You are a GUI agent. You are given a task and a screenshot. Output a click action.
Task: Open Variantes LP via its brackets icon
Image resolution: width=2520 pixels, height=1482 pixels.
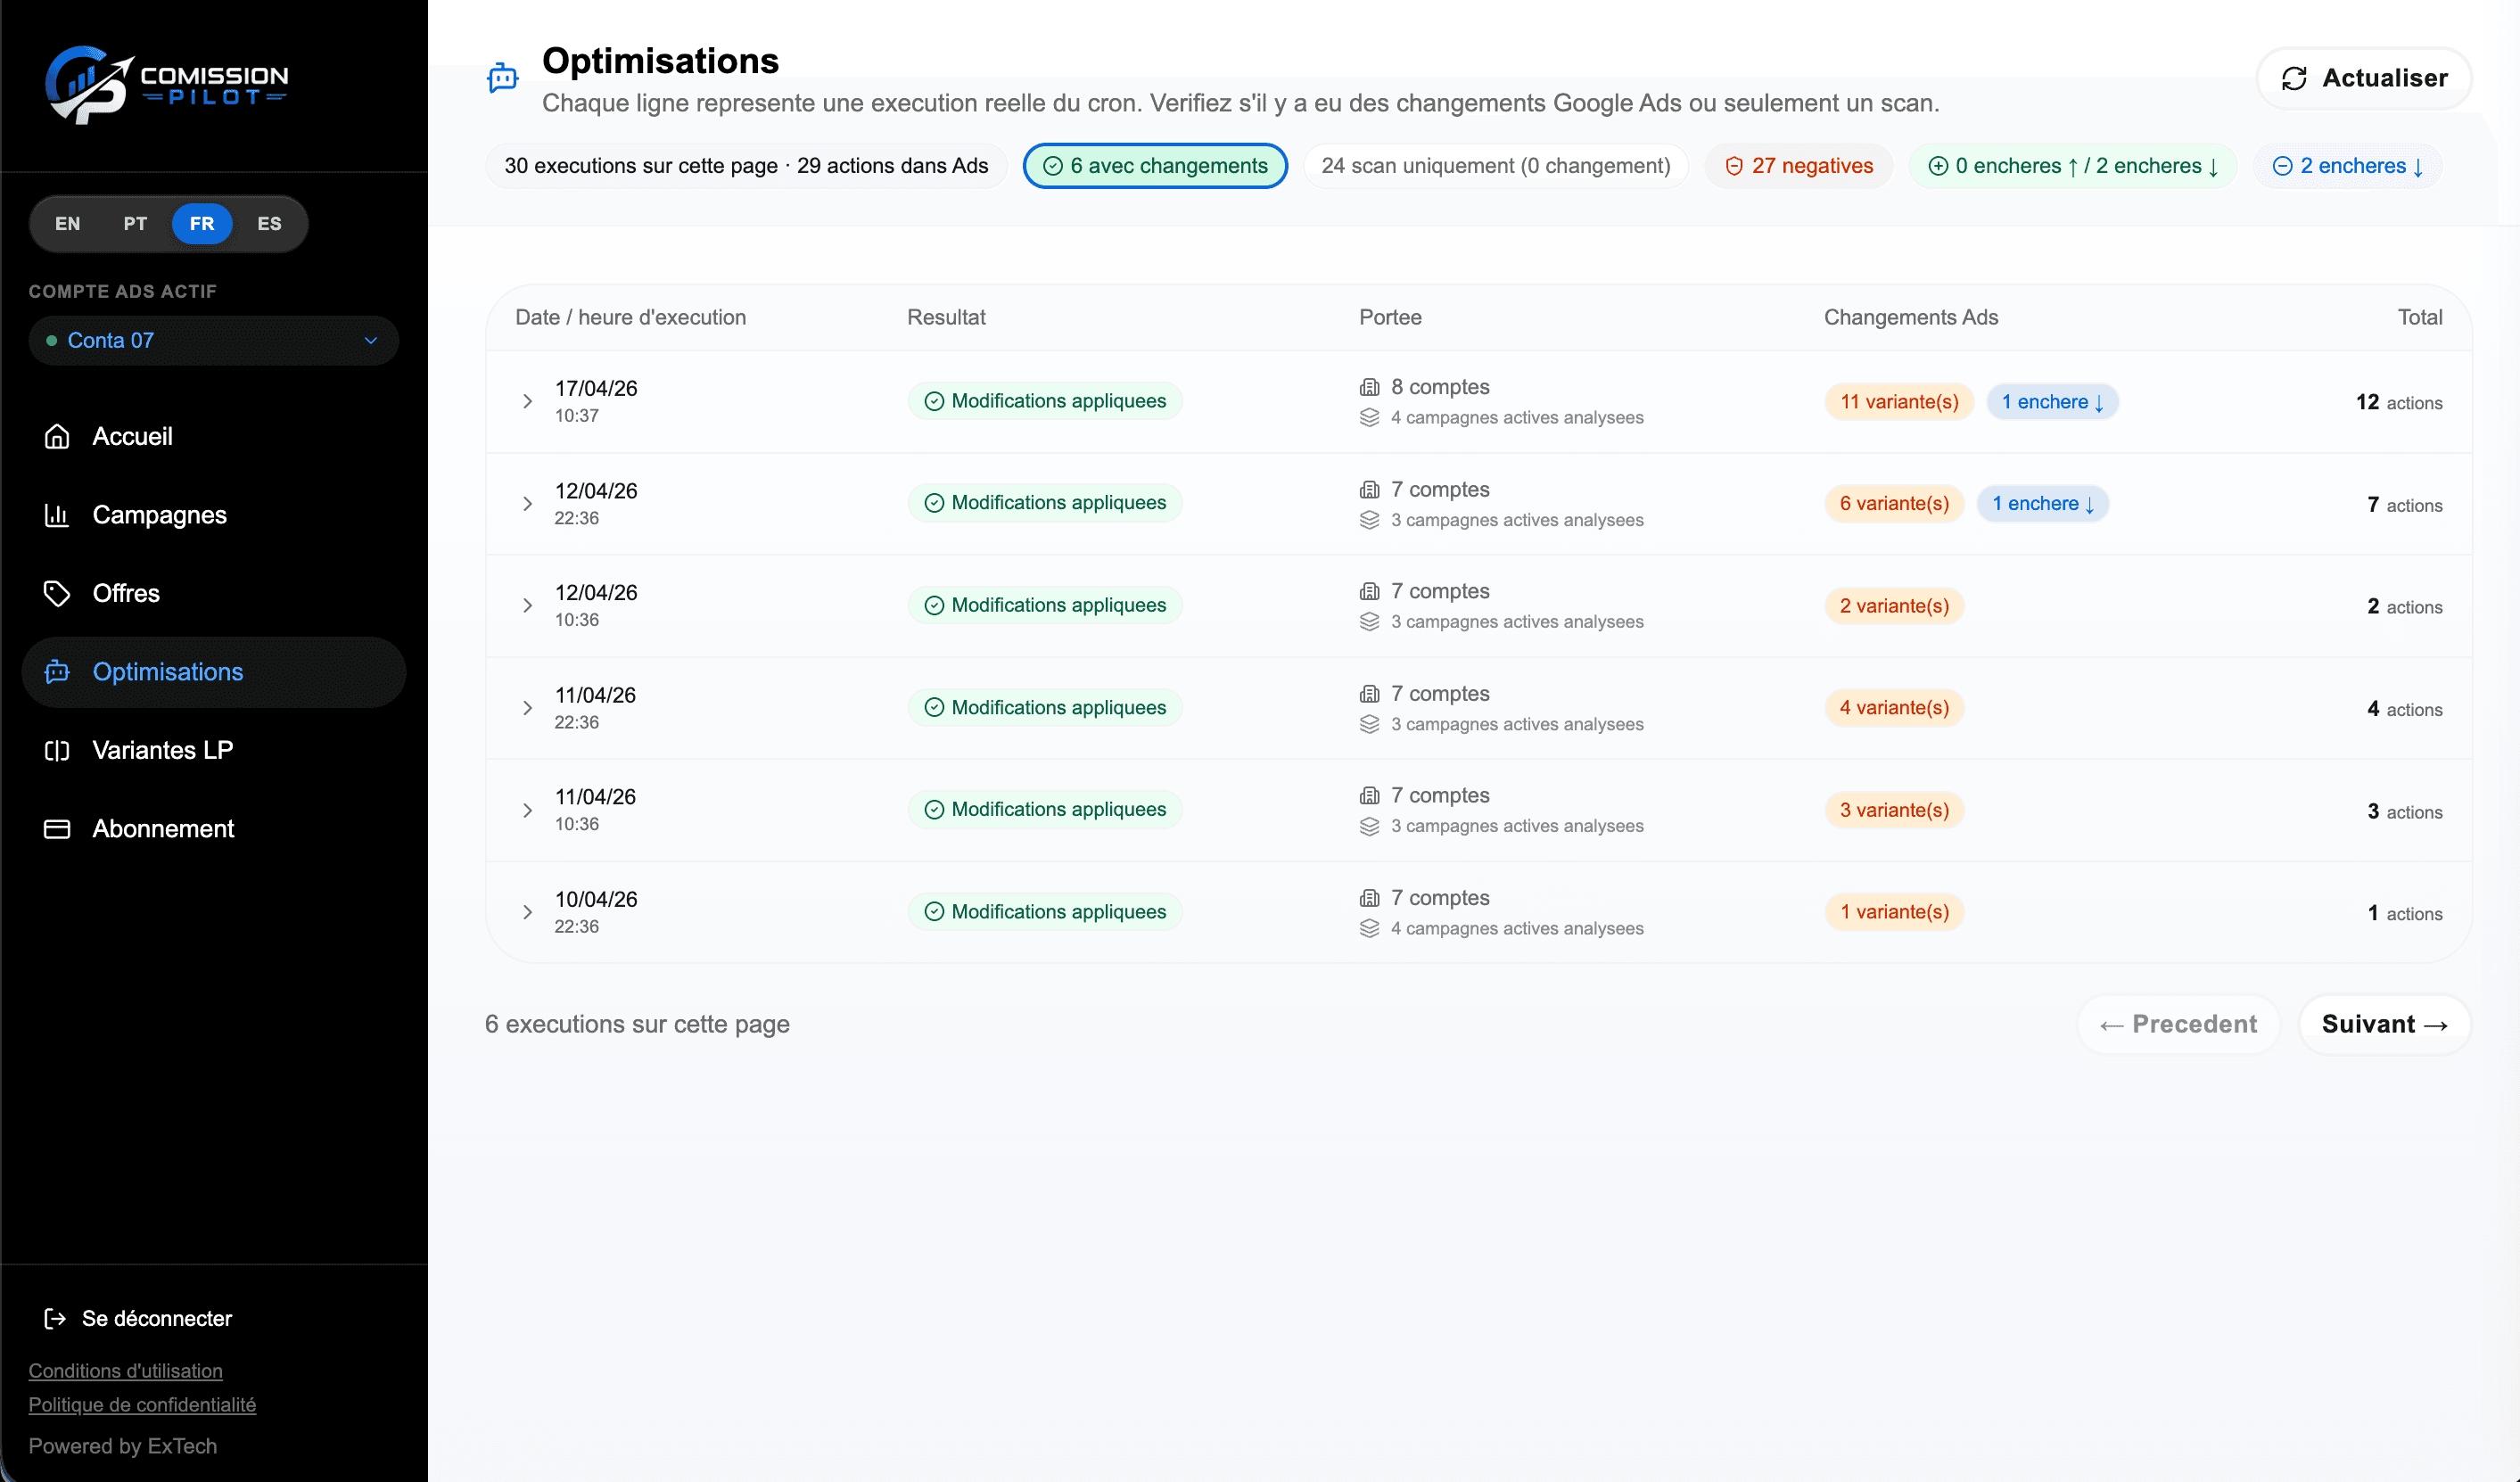[x=57, y=750]
